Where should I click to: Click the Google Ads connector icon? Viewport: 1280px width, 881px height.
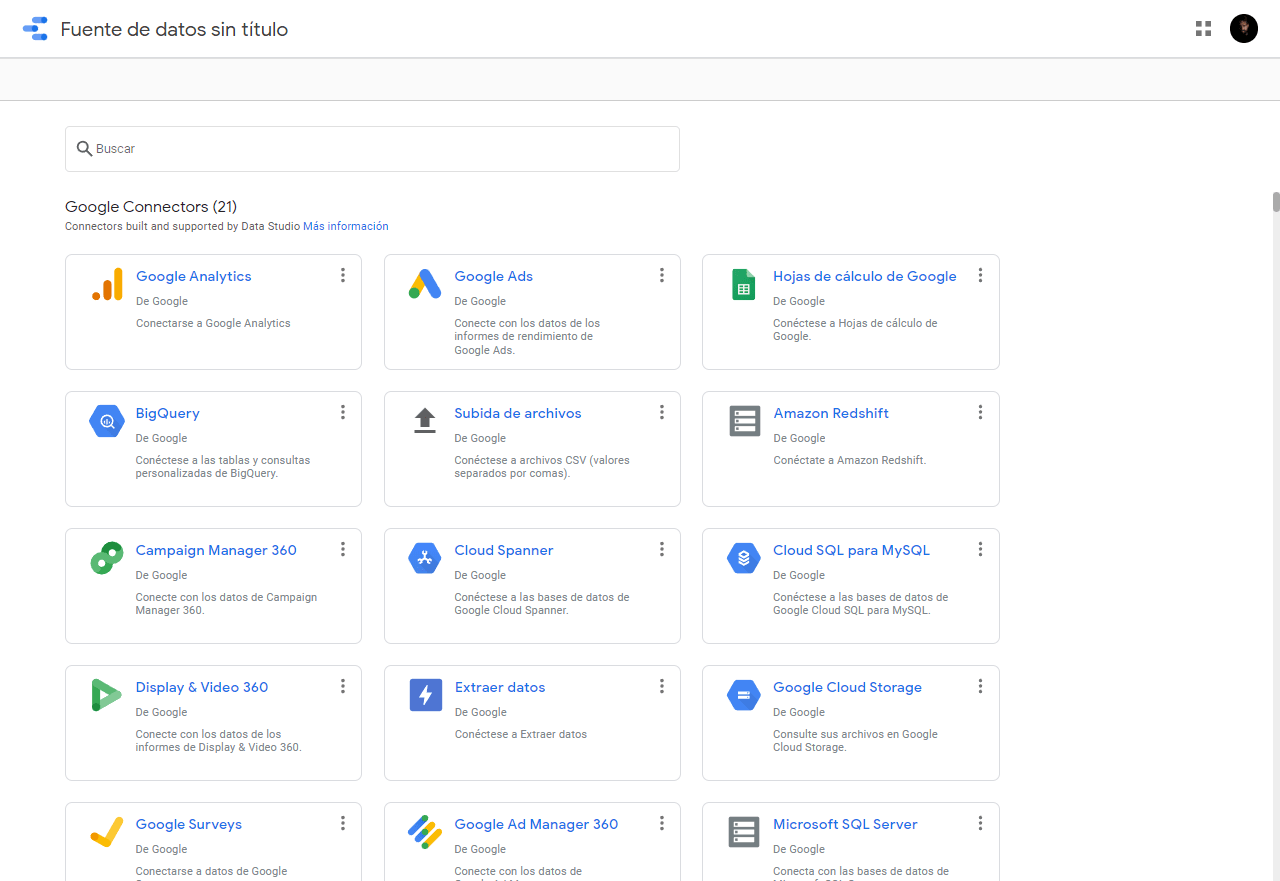pyautogui.click(x=425, y=284)
